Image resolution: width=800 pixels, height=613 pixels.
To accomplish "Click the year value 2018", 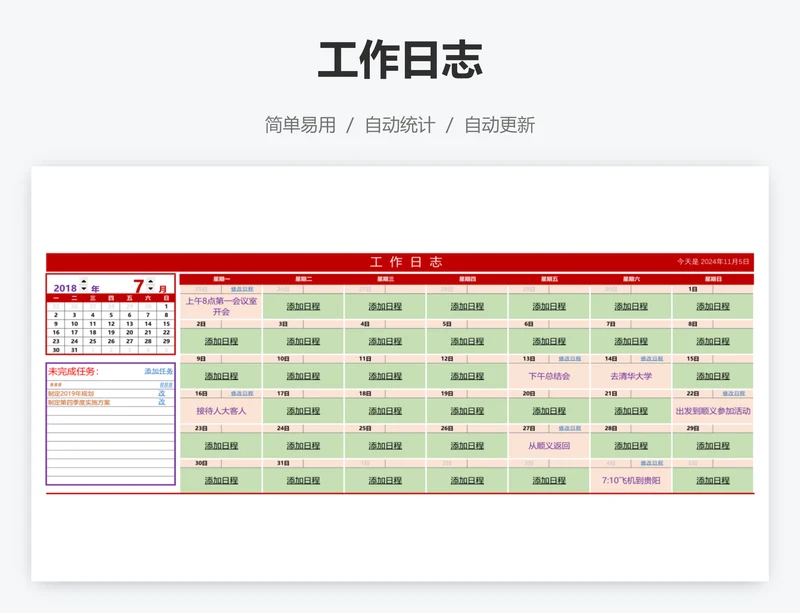I will coord(65,288).
